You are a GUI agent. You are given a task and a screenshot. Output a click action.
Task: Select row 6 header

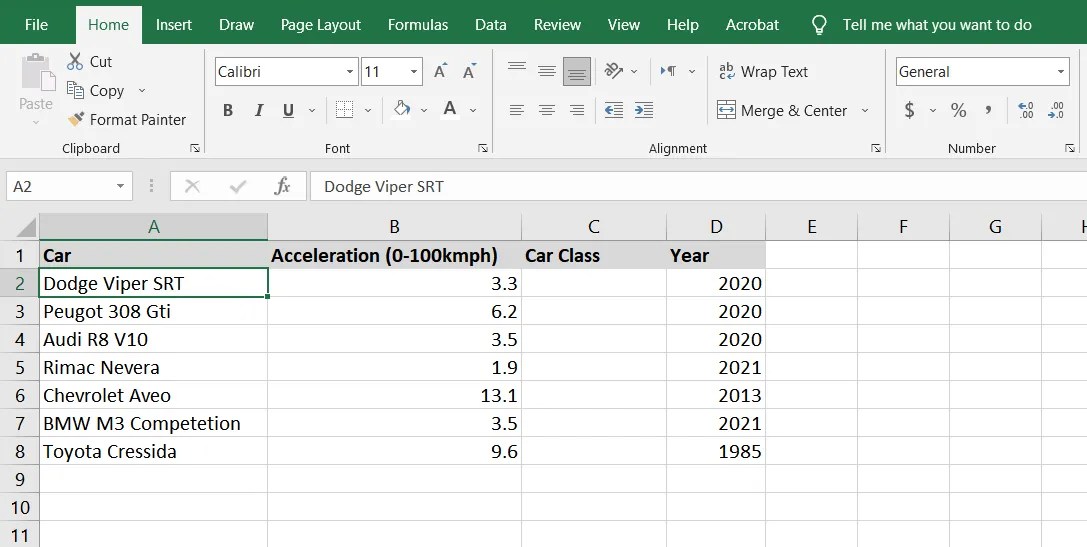coord(19,395)
